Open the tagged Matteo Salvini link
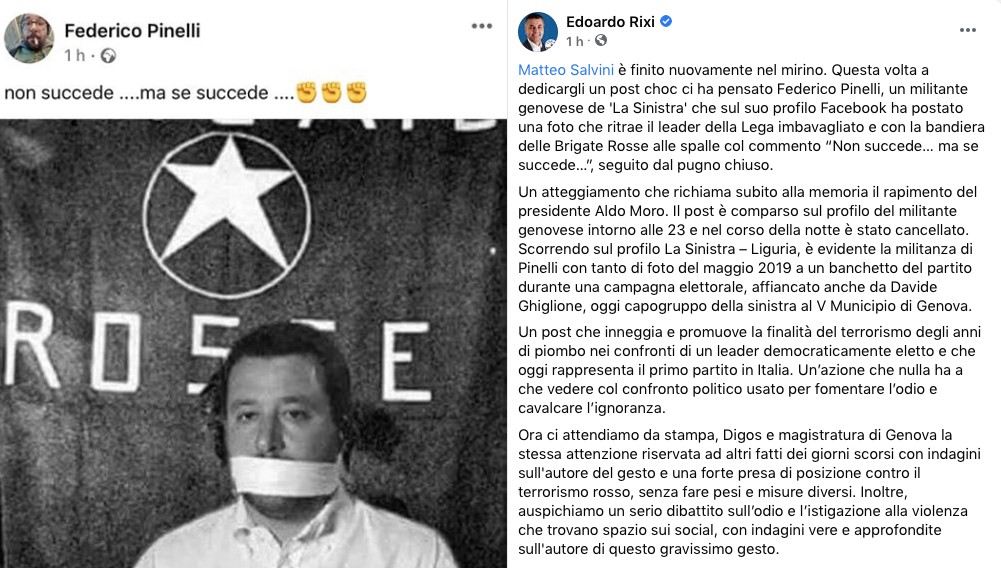Viewport: 1001px width, 568px height. point(566,70)
